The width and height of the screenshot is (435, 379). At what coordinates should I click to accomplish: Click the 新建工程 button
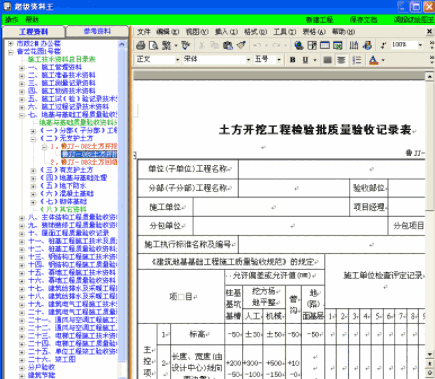click(319, 20)
